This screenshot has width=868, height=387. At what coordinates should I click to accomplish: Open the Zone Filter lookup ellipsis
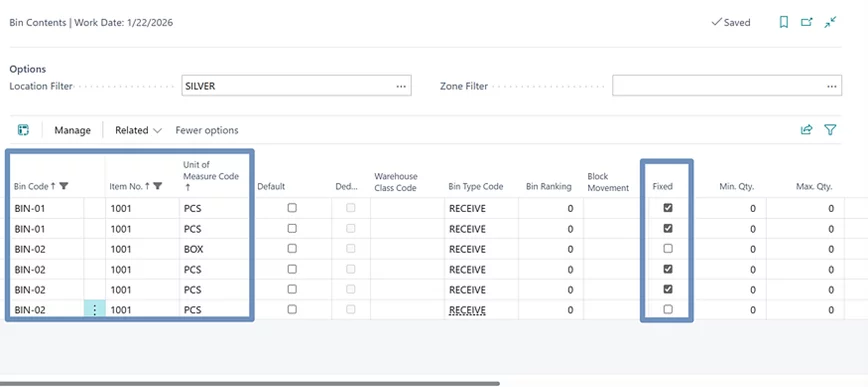pos(831,86)
